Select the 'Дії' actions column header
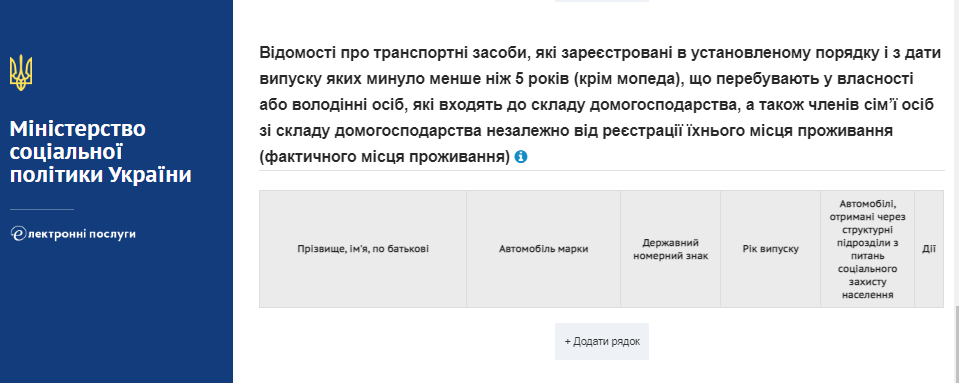Image resolution: width=959 pixels, height=383 pixels. [x=929, y=249]
